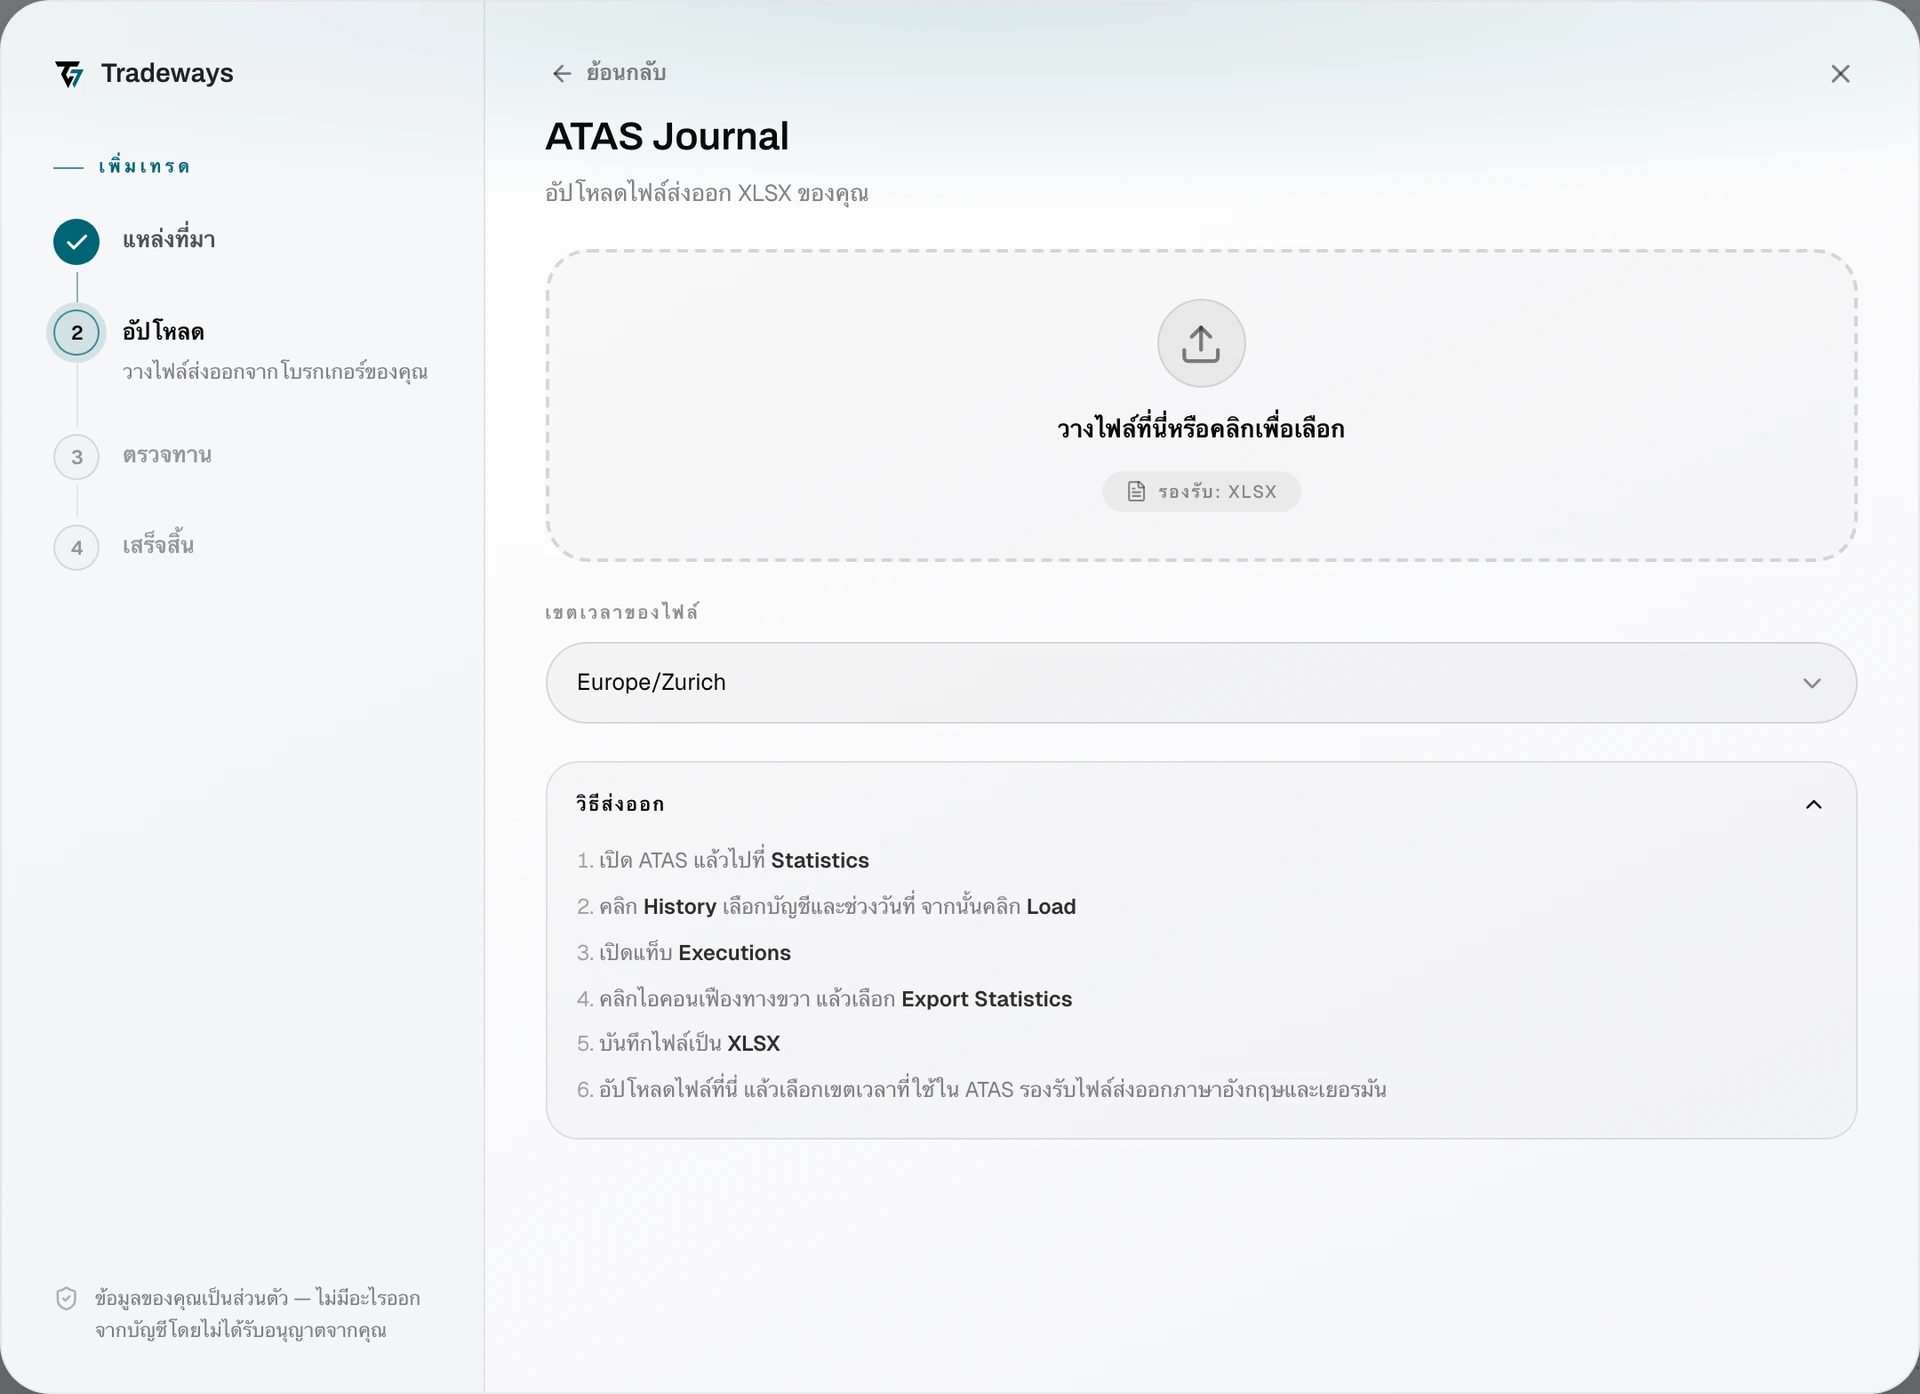Click the เขตเวลาของไฟล์ field label
The width and height of the screenshot is (1920, 1394).
click(x=622, y=612)
